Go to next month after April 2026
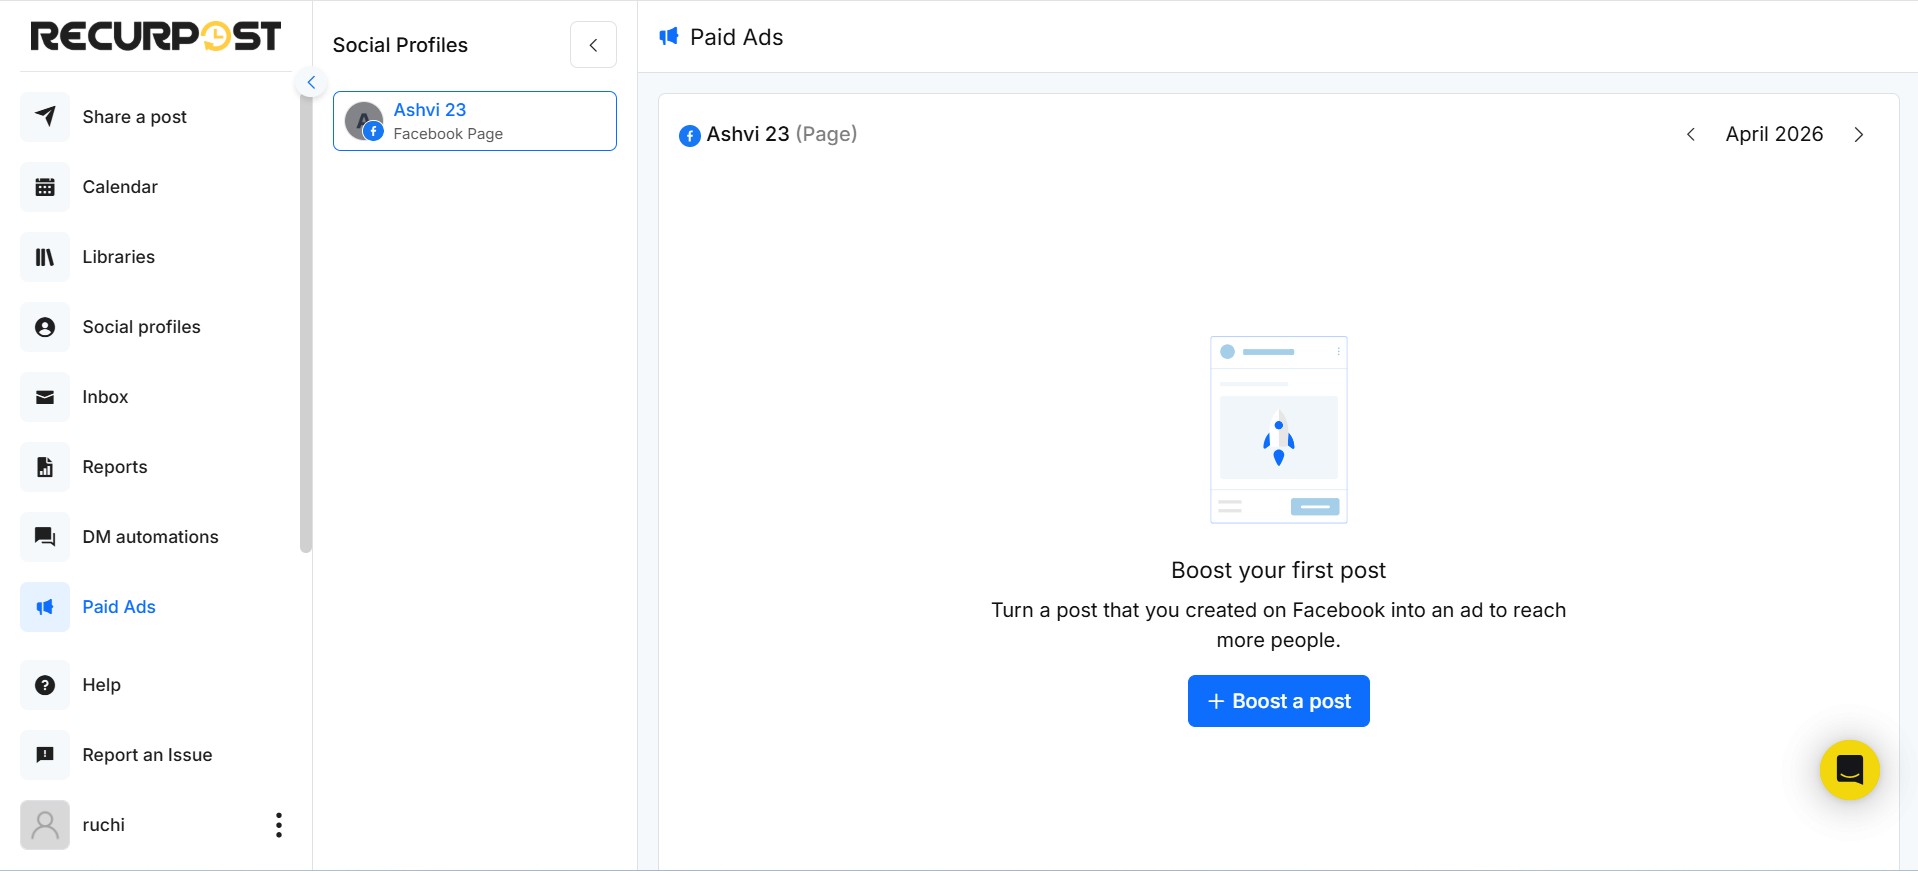The width and height of the screenshot is (1918, 871). click(1859, 134)
